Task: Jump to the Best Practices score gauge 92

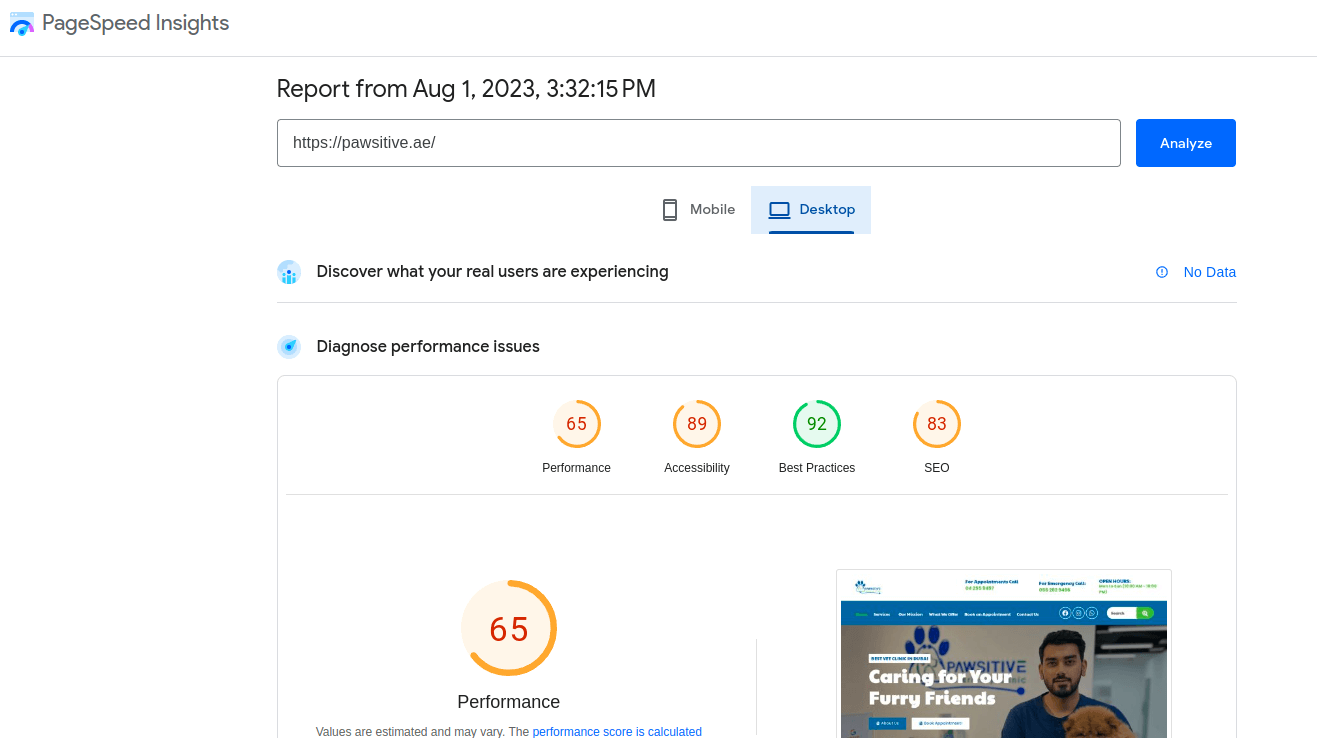Action: 817,424
